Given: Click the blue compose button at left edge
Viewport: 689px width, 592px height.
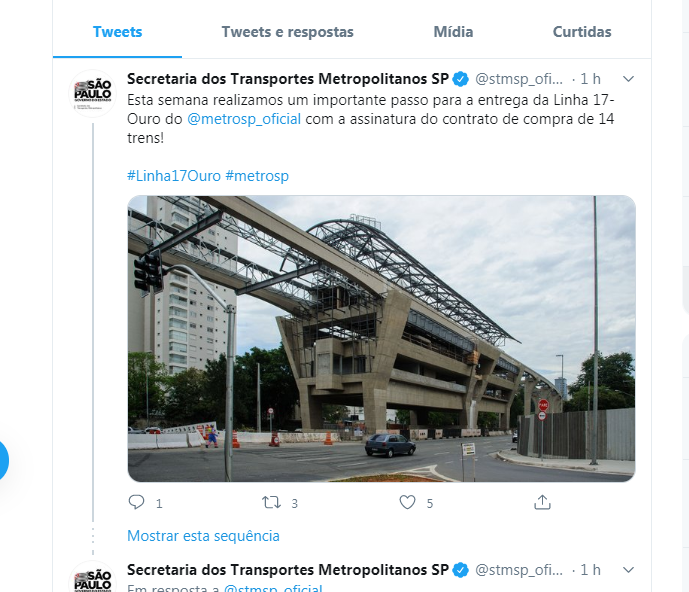Looking at the screenshot, I should [2, 461].
